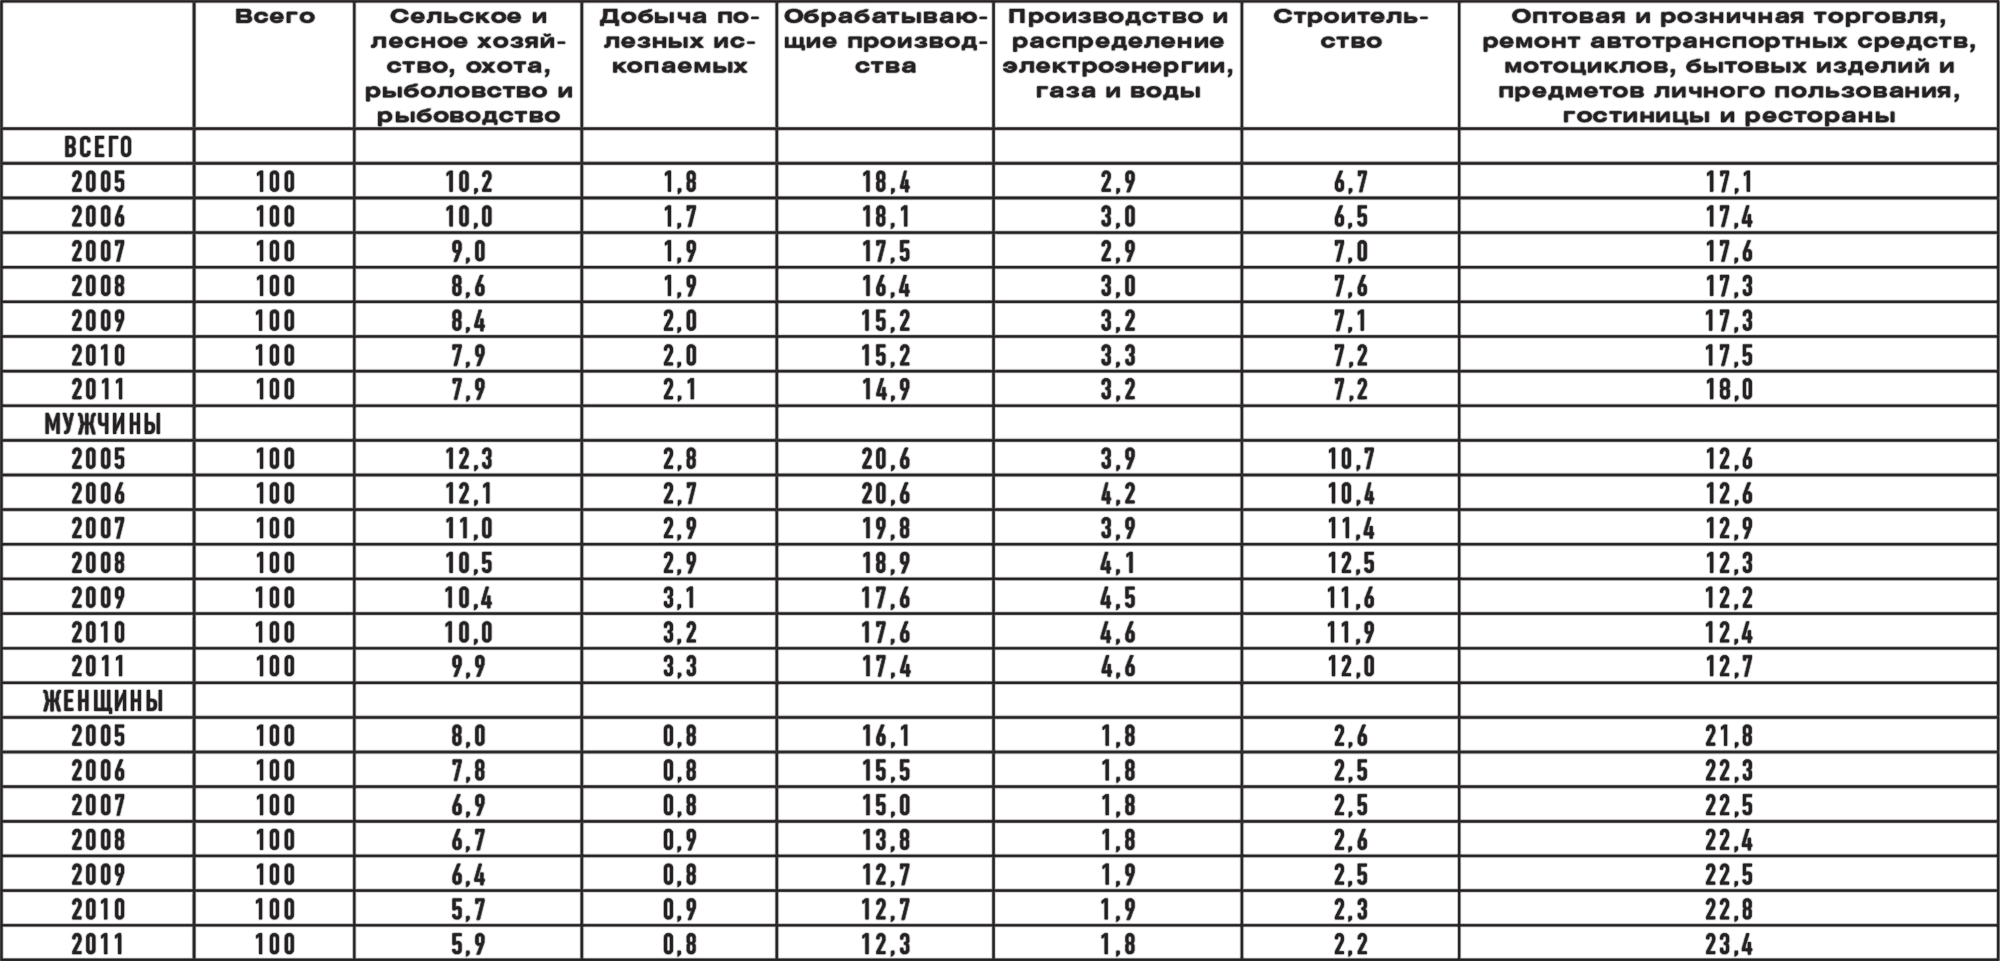Click the 'Добыча полезных ископаемых' column header
Screen dimensions: 2000x961
click(x=679, y=42)
